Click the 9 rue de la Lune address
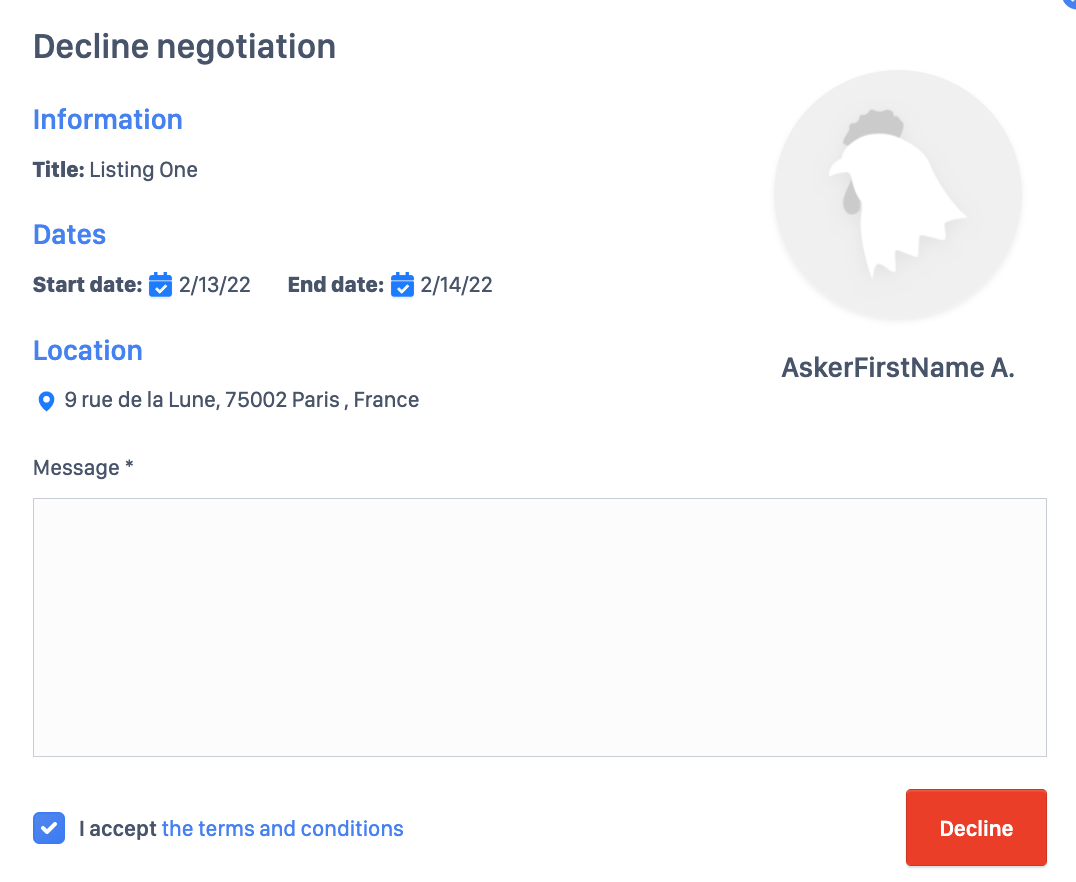The image size is (1076, 882). tap(241, 401)
